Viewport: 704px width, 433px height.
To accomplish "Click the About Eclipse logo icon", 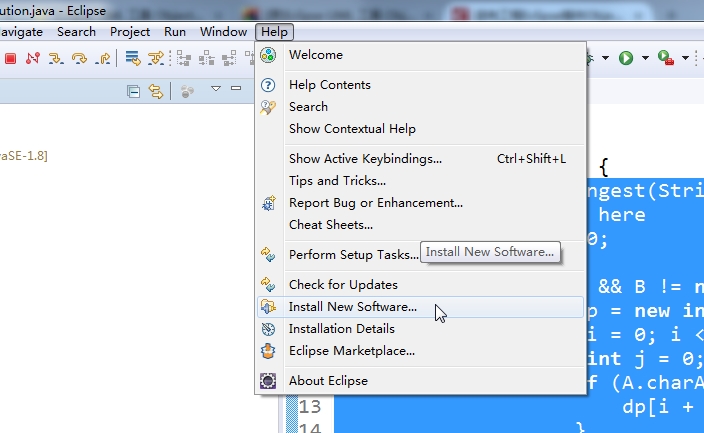I will (268, 381).
